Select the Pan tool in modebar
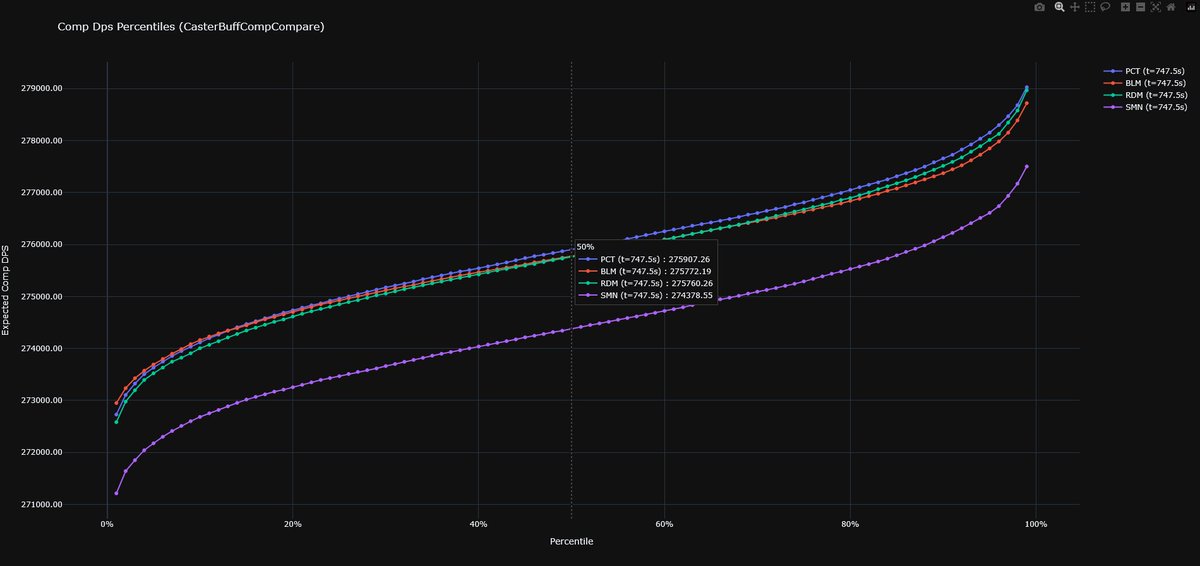 pyautogui.click(x=1075, y=7)
